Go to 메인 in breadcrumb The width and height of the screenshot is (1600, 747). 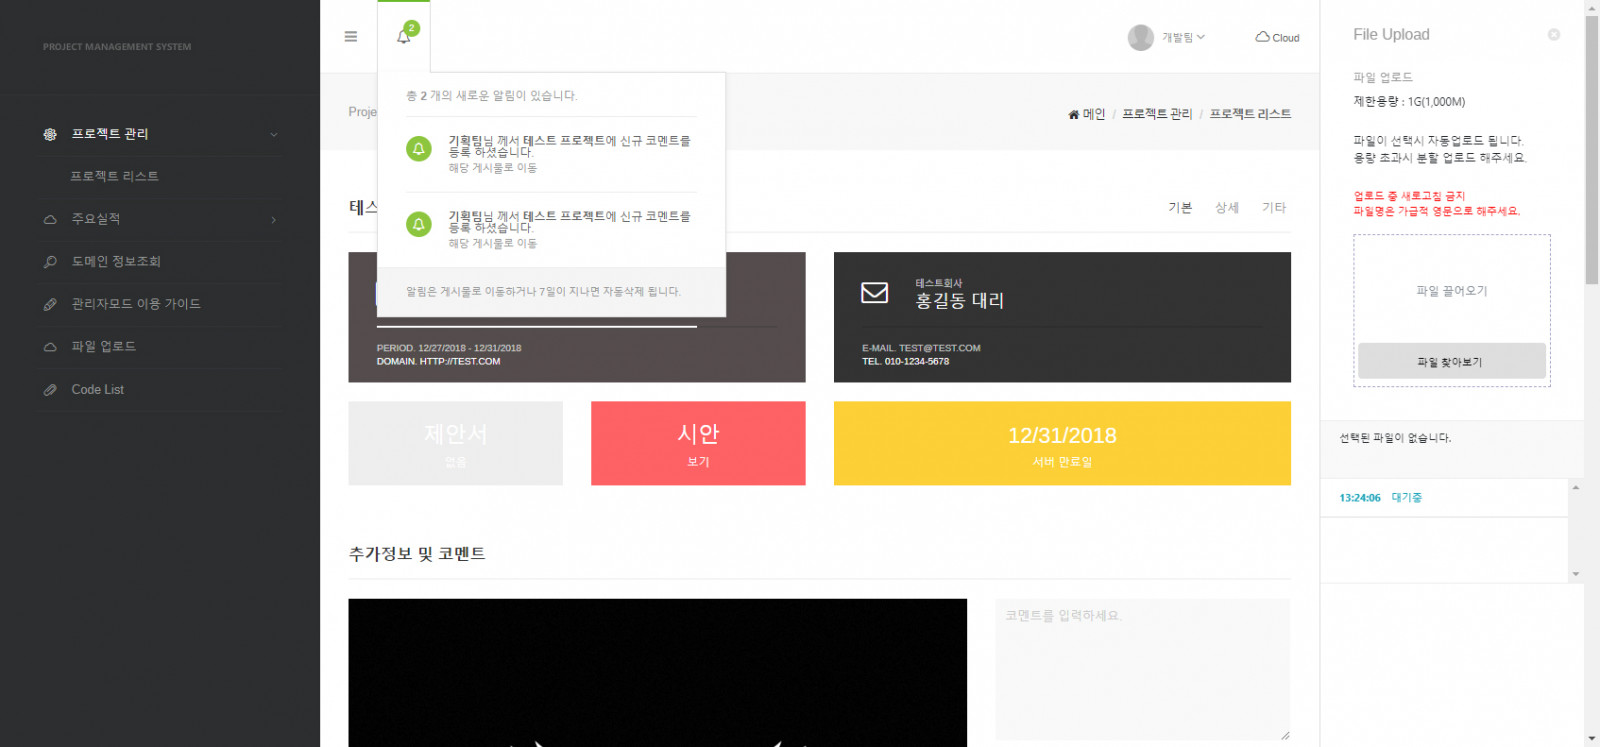coord(1094,114)
